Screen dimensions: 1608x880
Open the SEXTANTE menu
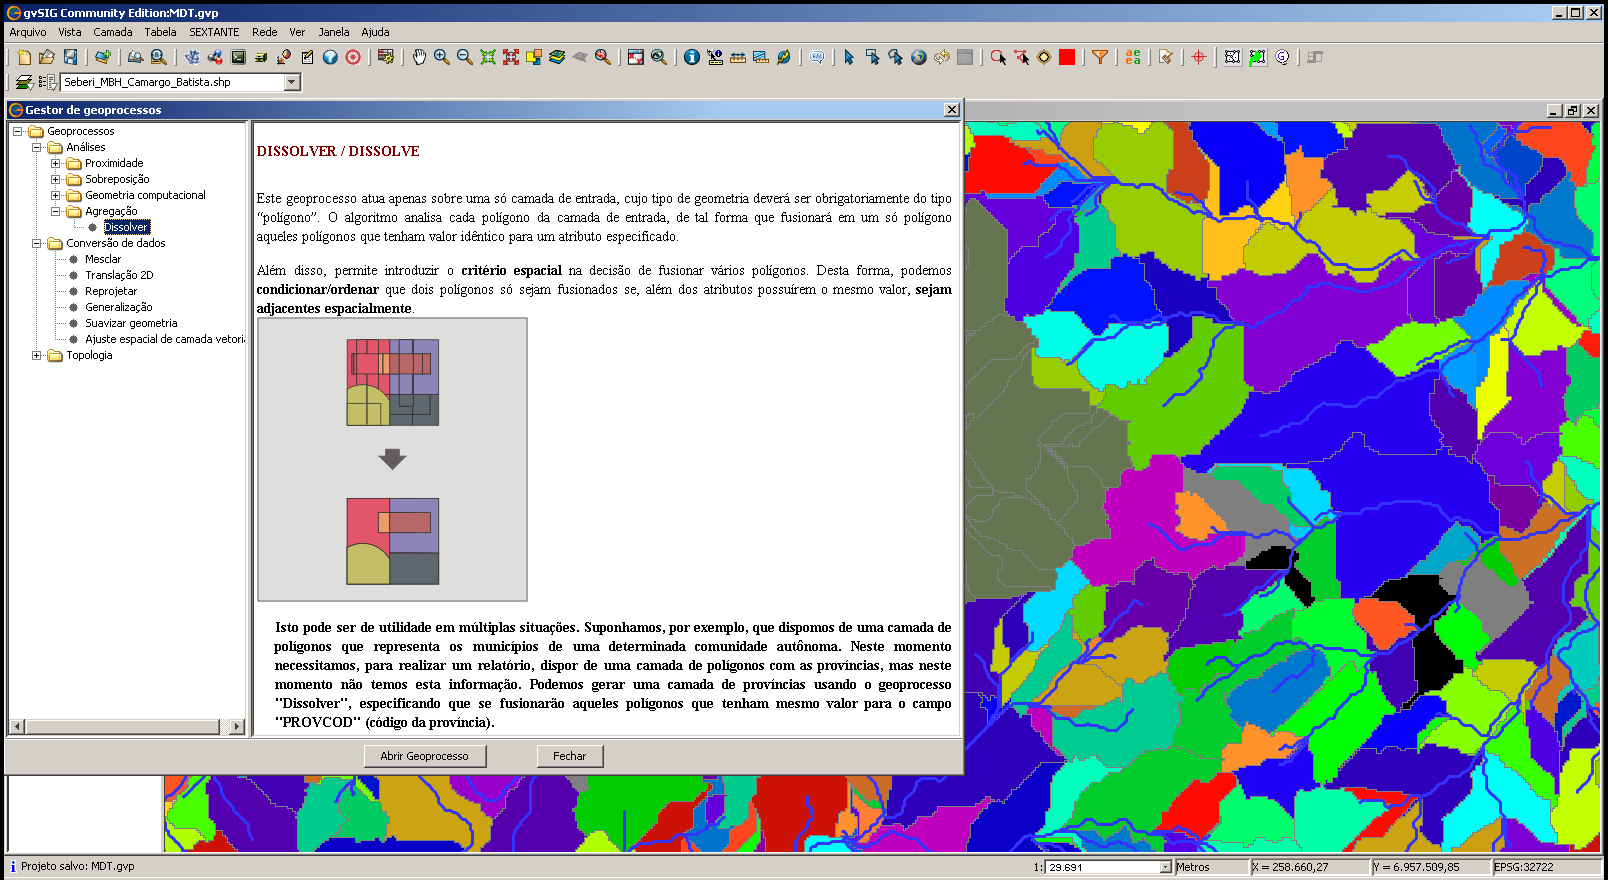click(214, 32)
